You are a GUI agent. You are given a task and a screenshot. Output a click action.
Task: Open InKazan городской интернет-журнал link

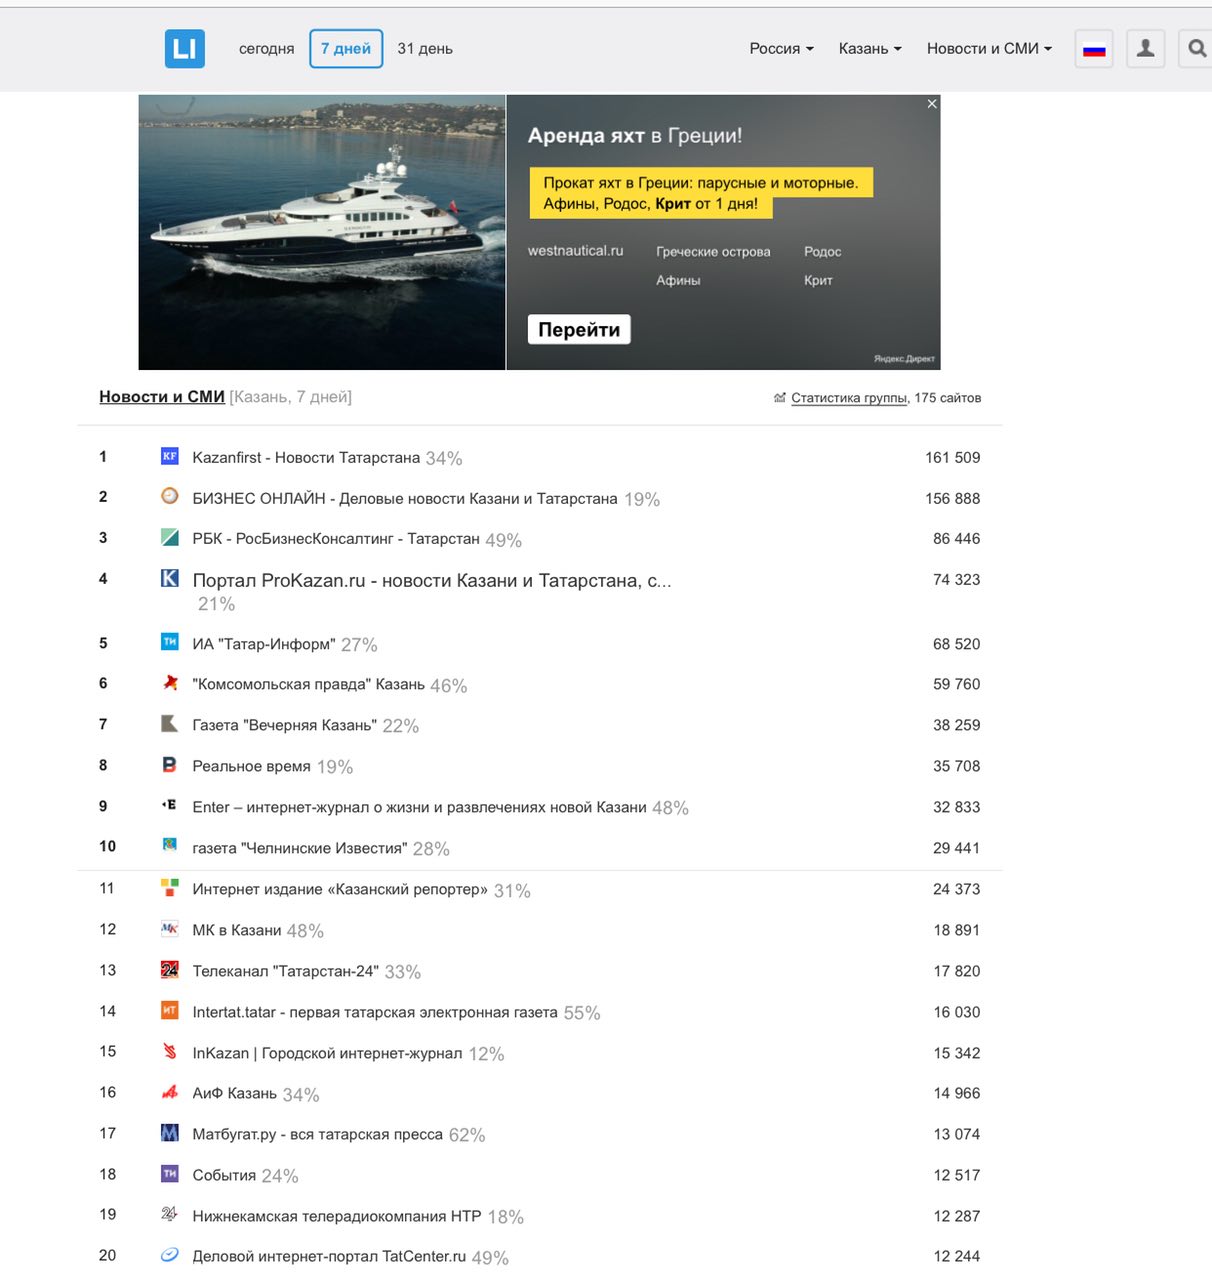tap(328, 1053)
